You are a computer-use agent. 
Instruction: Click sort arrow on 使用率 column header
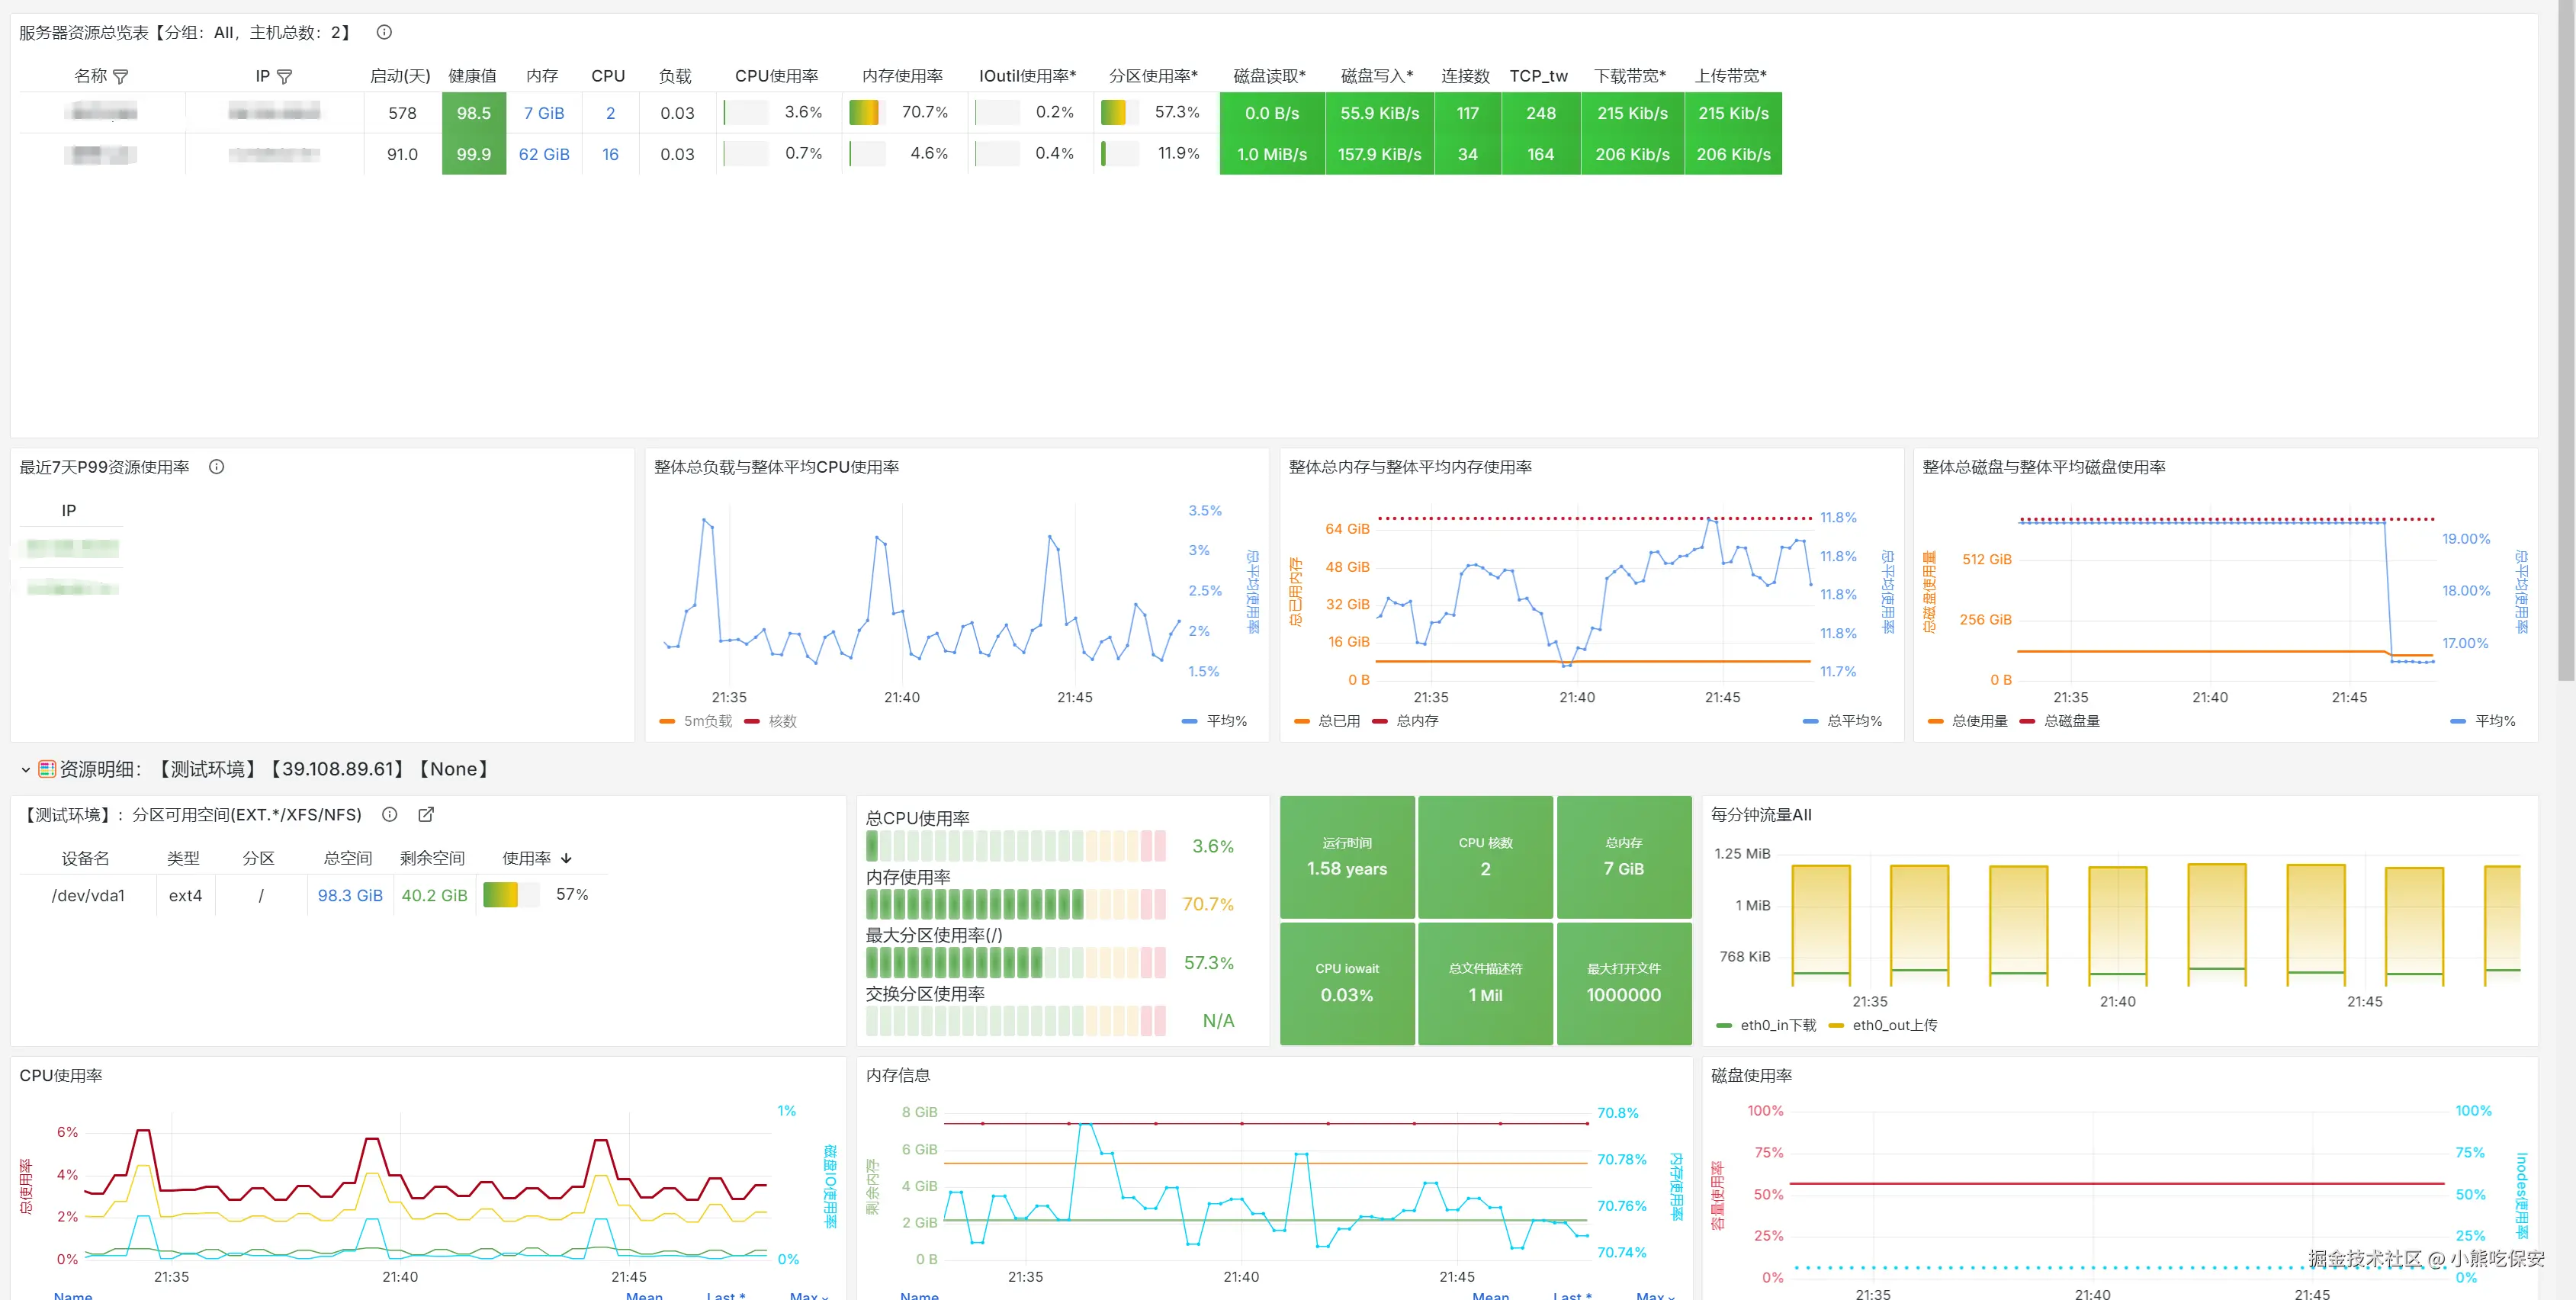point(567,859)
